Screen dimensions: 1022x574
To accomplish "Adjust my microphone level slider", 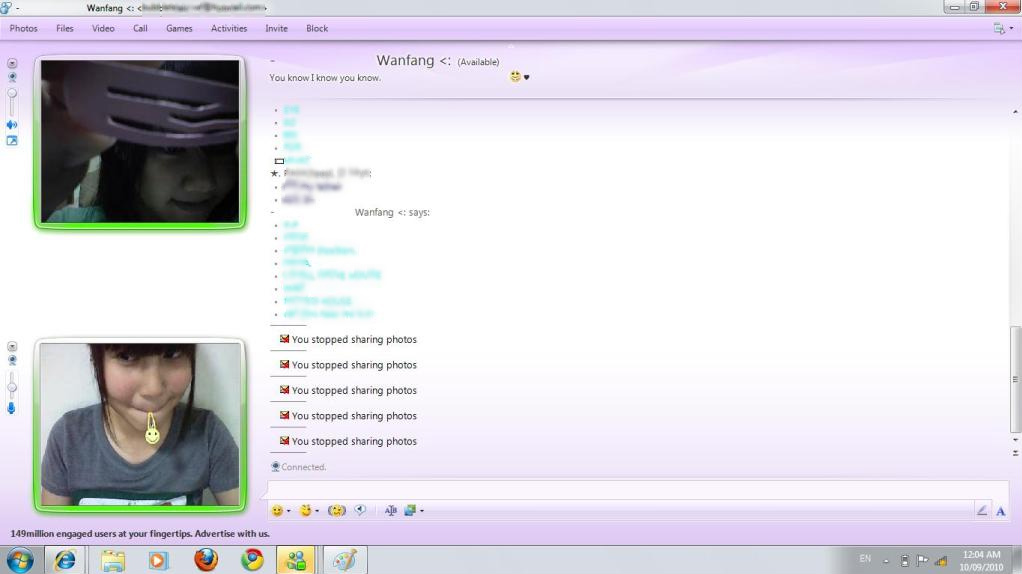I will [x=12, y=386].
